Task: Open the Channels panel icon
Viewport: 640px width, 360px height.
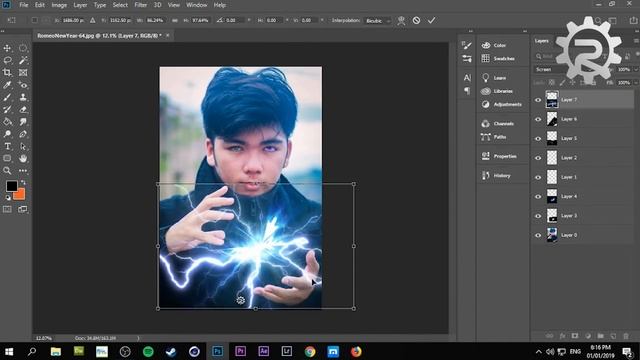Action: pos(486,123)
